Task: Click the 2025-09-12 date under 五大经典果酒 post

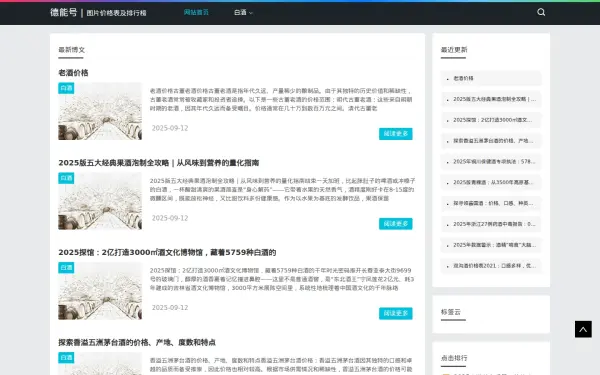Action: 170,218
